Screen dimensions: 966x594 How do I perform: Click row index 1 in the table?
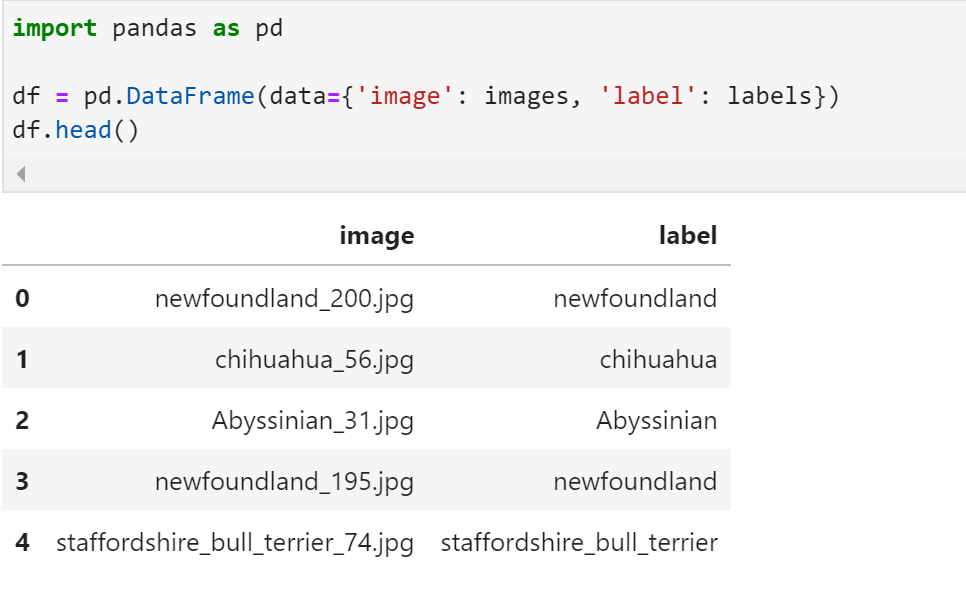point(22,359)
